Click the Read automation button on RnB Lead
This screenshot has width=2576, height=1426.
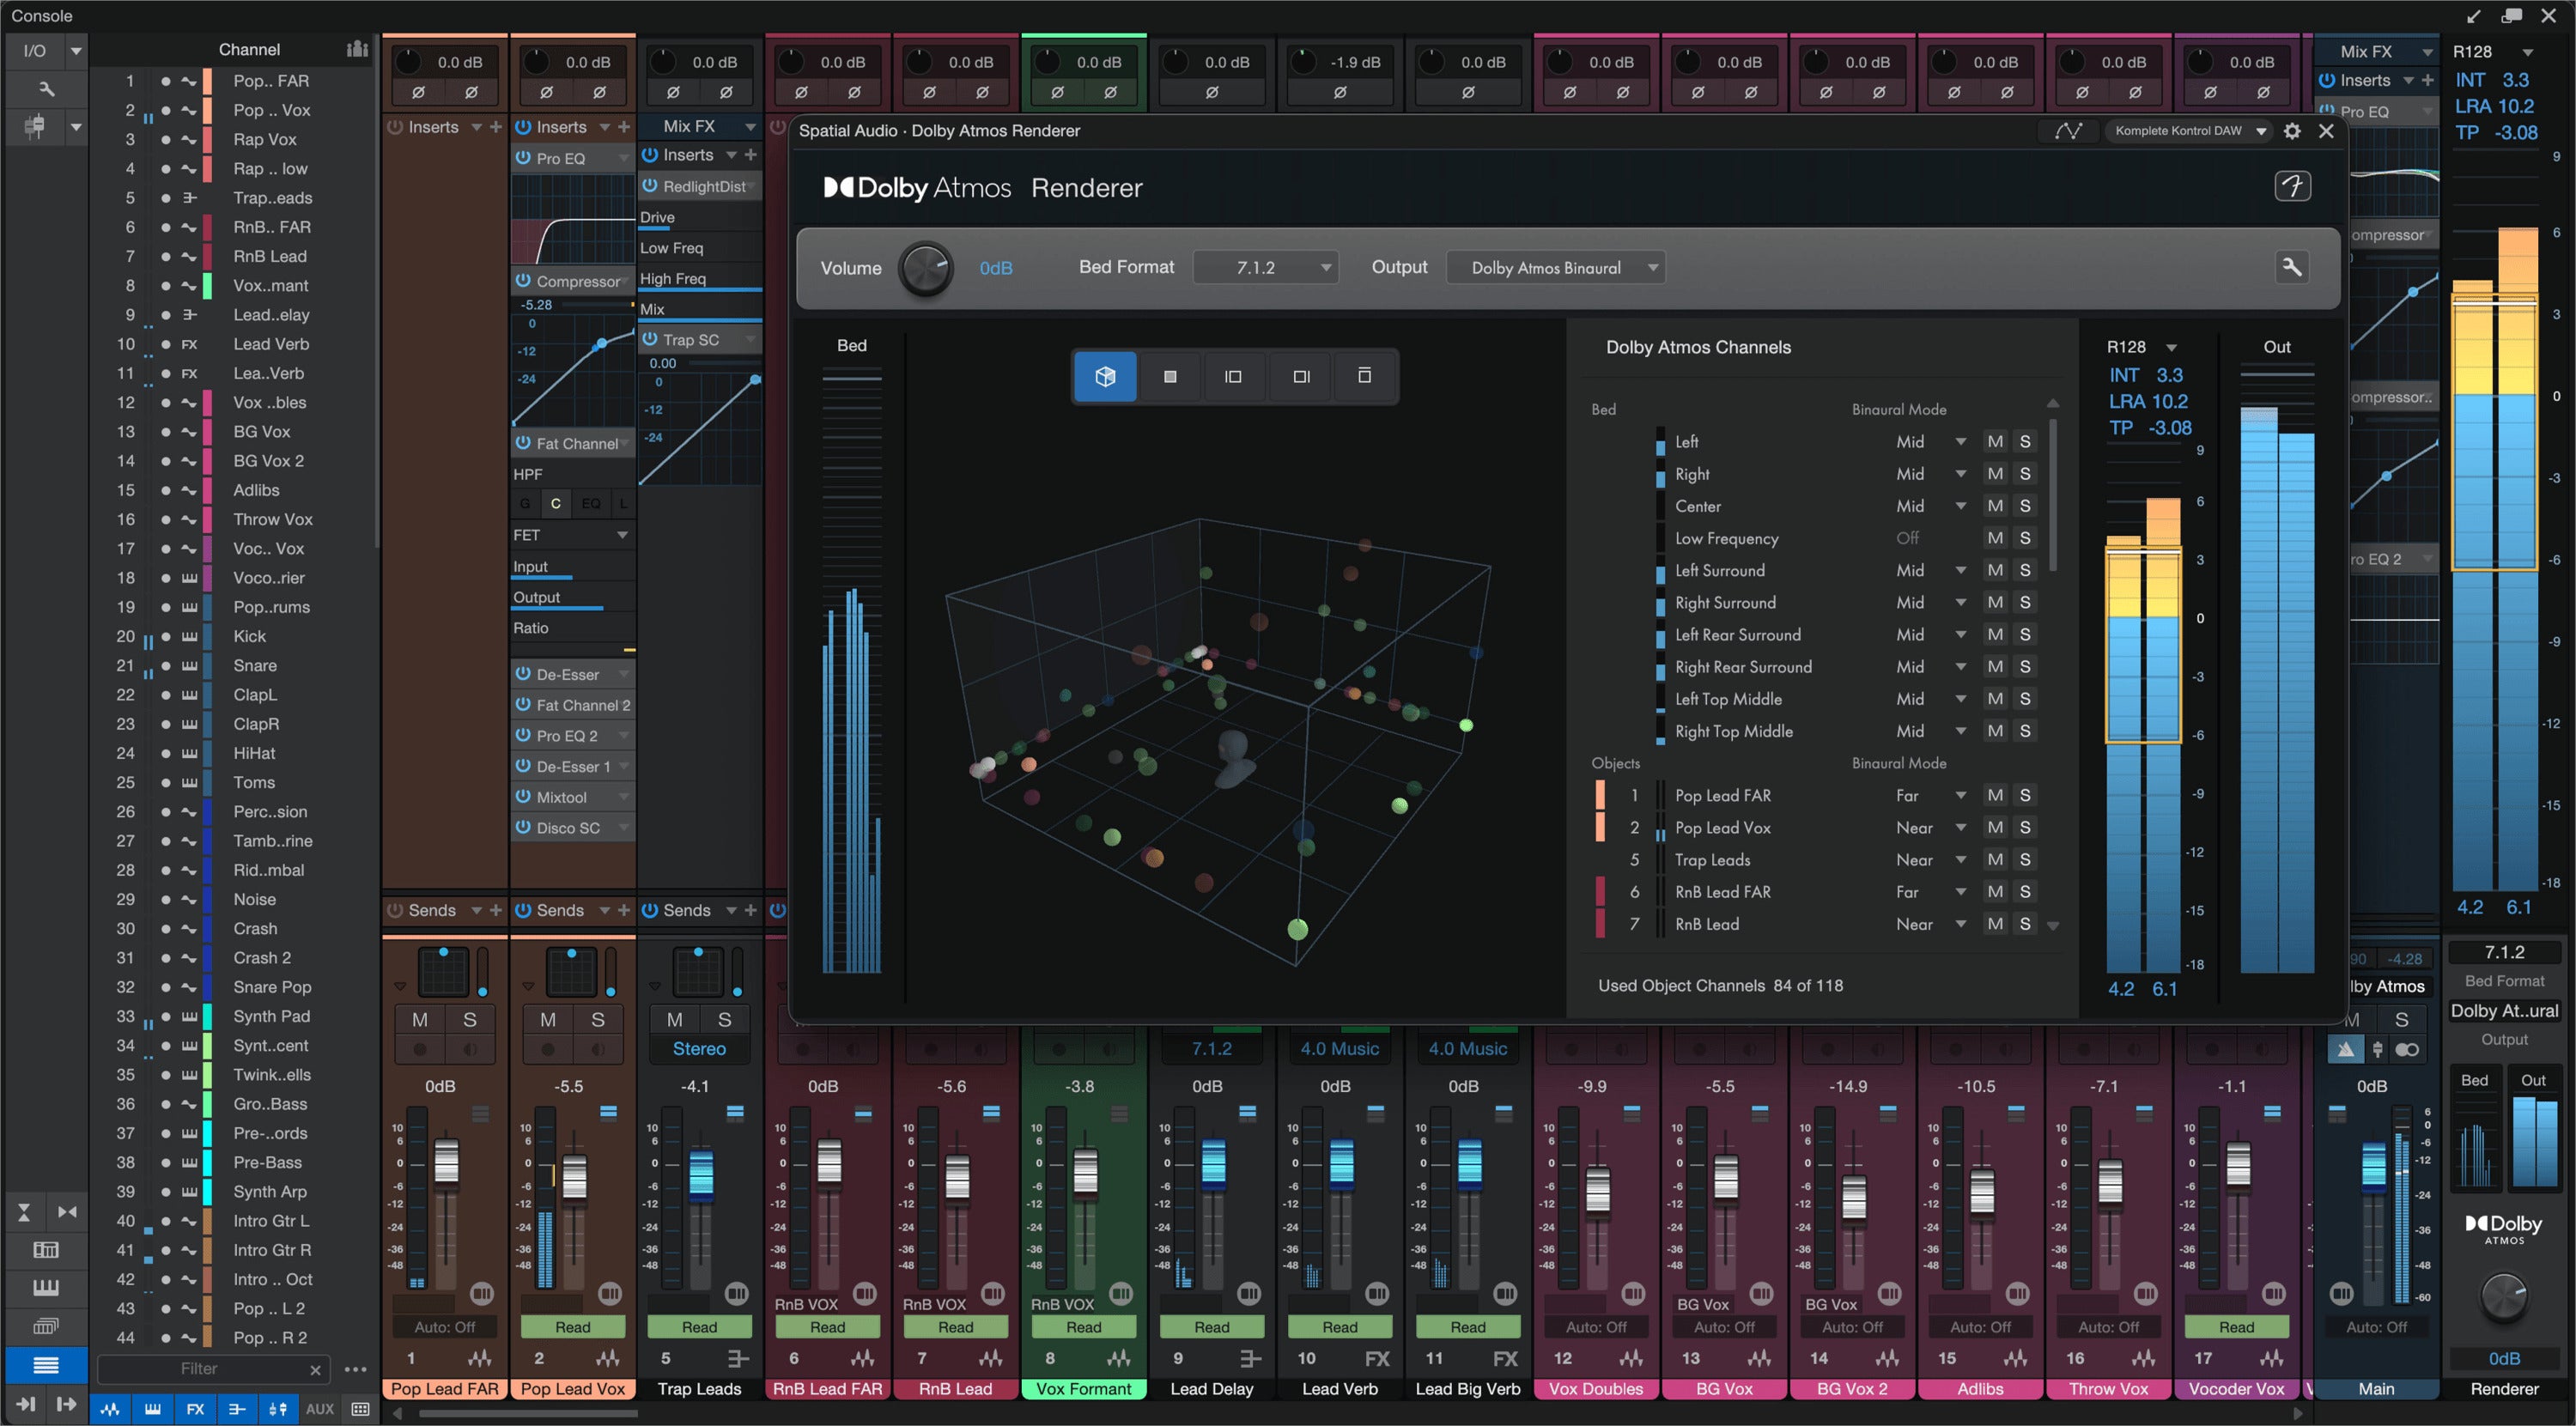[955, 1326]
